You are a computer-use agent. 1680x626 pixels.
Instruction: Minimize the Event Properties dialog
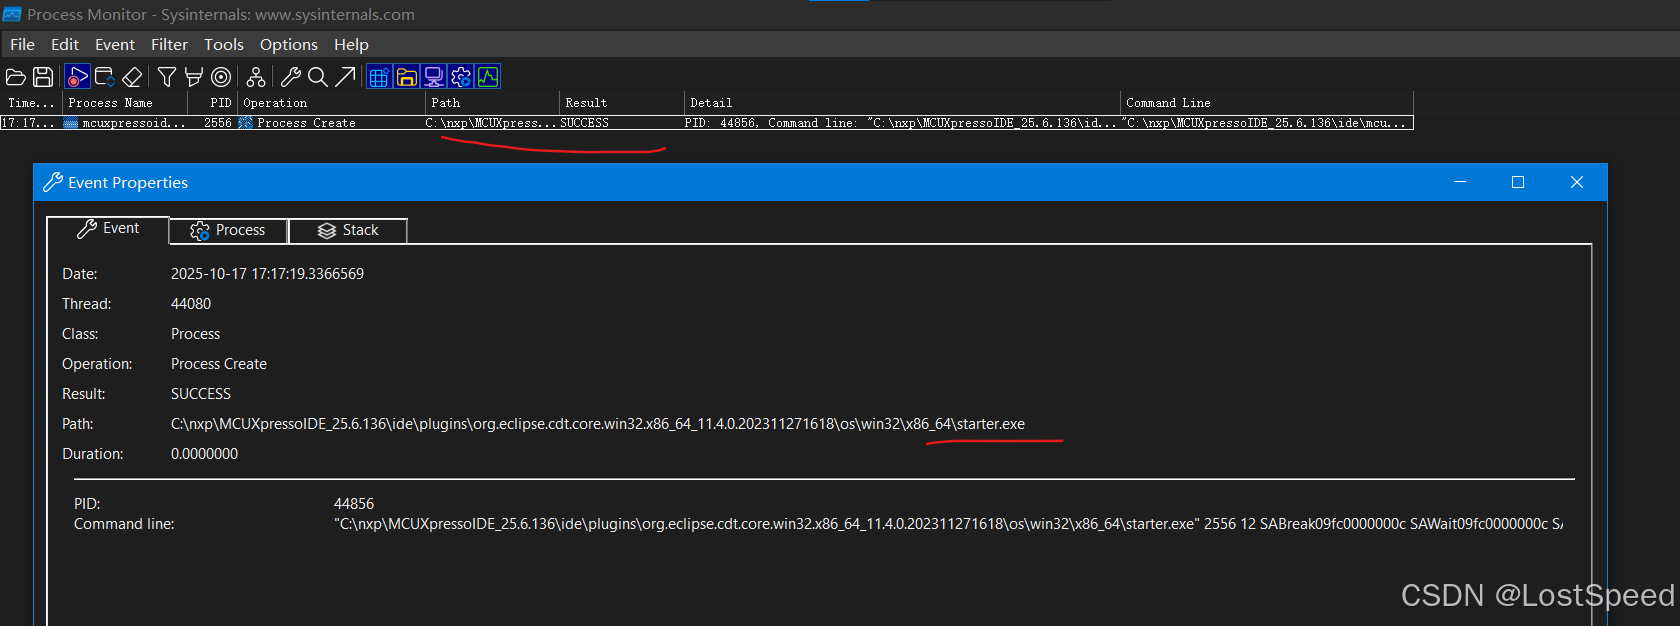[1460, 182]
